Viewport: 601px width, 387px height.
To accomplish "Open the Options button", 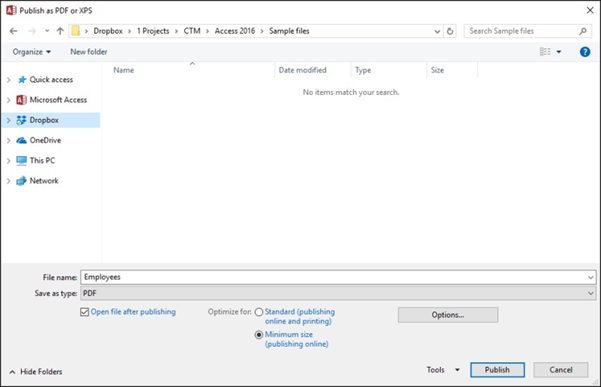I will (x=448, y=315).
